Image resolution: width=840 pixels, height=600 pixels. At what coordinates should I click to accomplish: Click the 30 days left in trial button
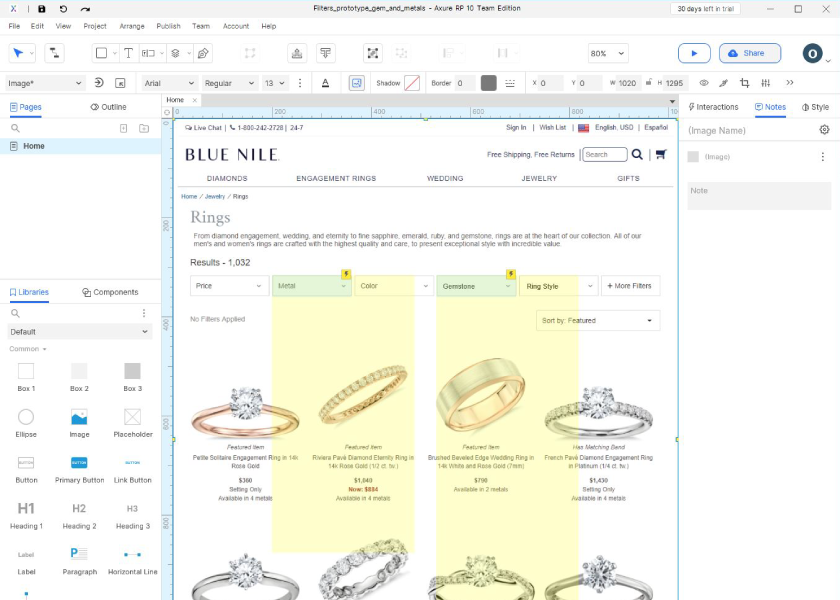click(x=705, y=9)
